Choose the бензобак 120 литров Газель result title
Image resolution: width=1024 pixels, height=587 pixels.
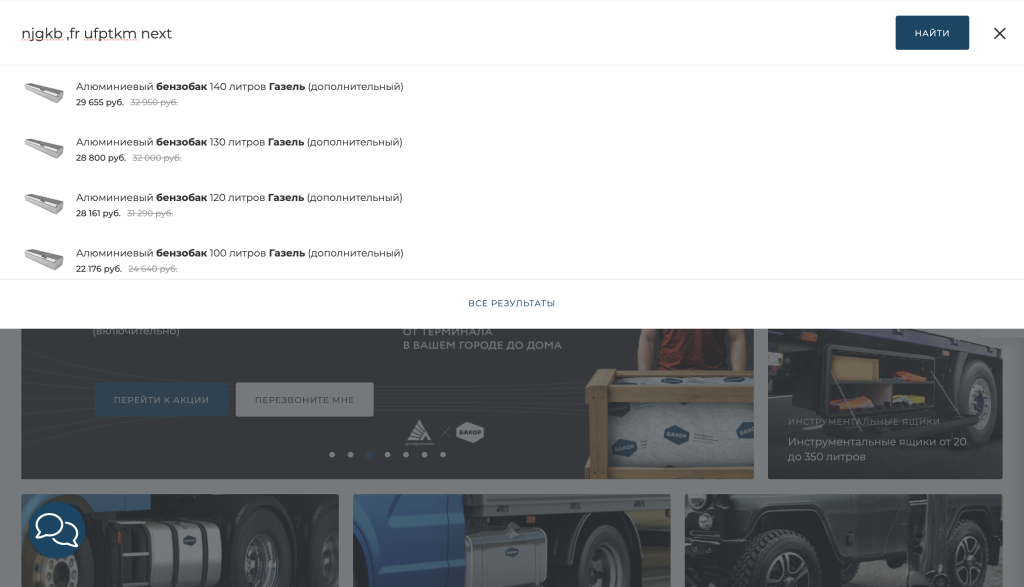click(x=239, y=198)
